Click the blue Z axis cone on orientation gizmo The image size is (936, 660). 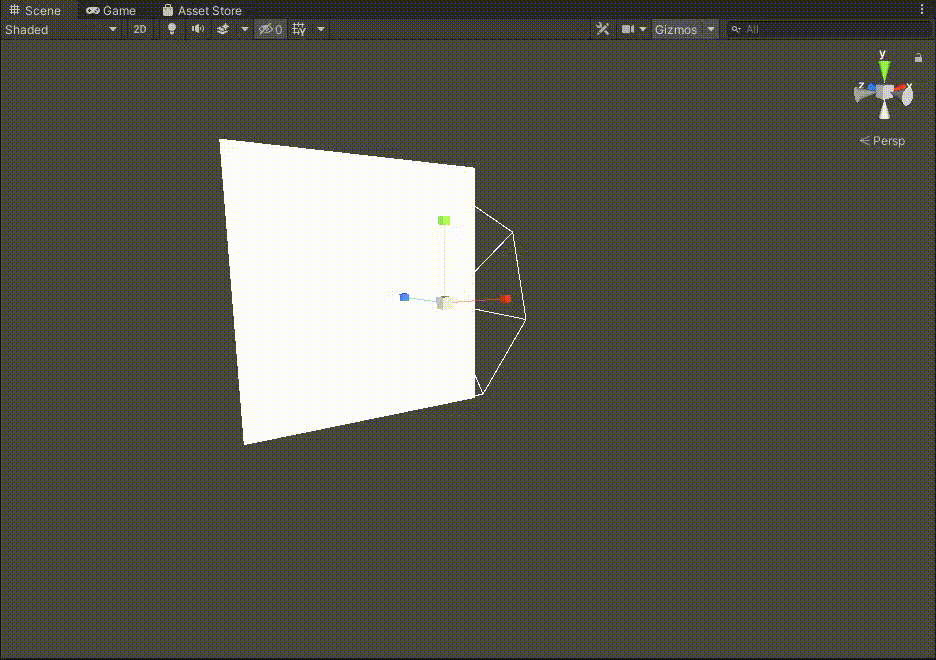click(x=872, y=88)
